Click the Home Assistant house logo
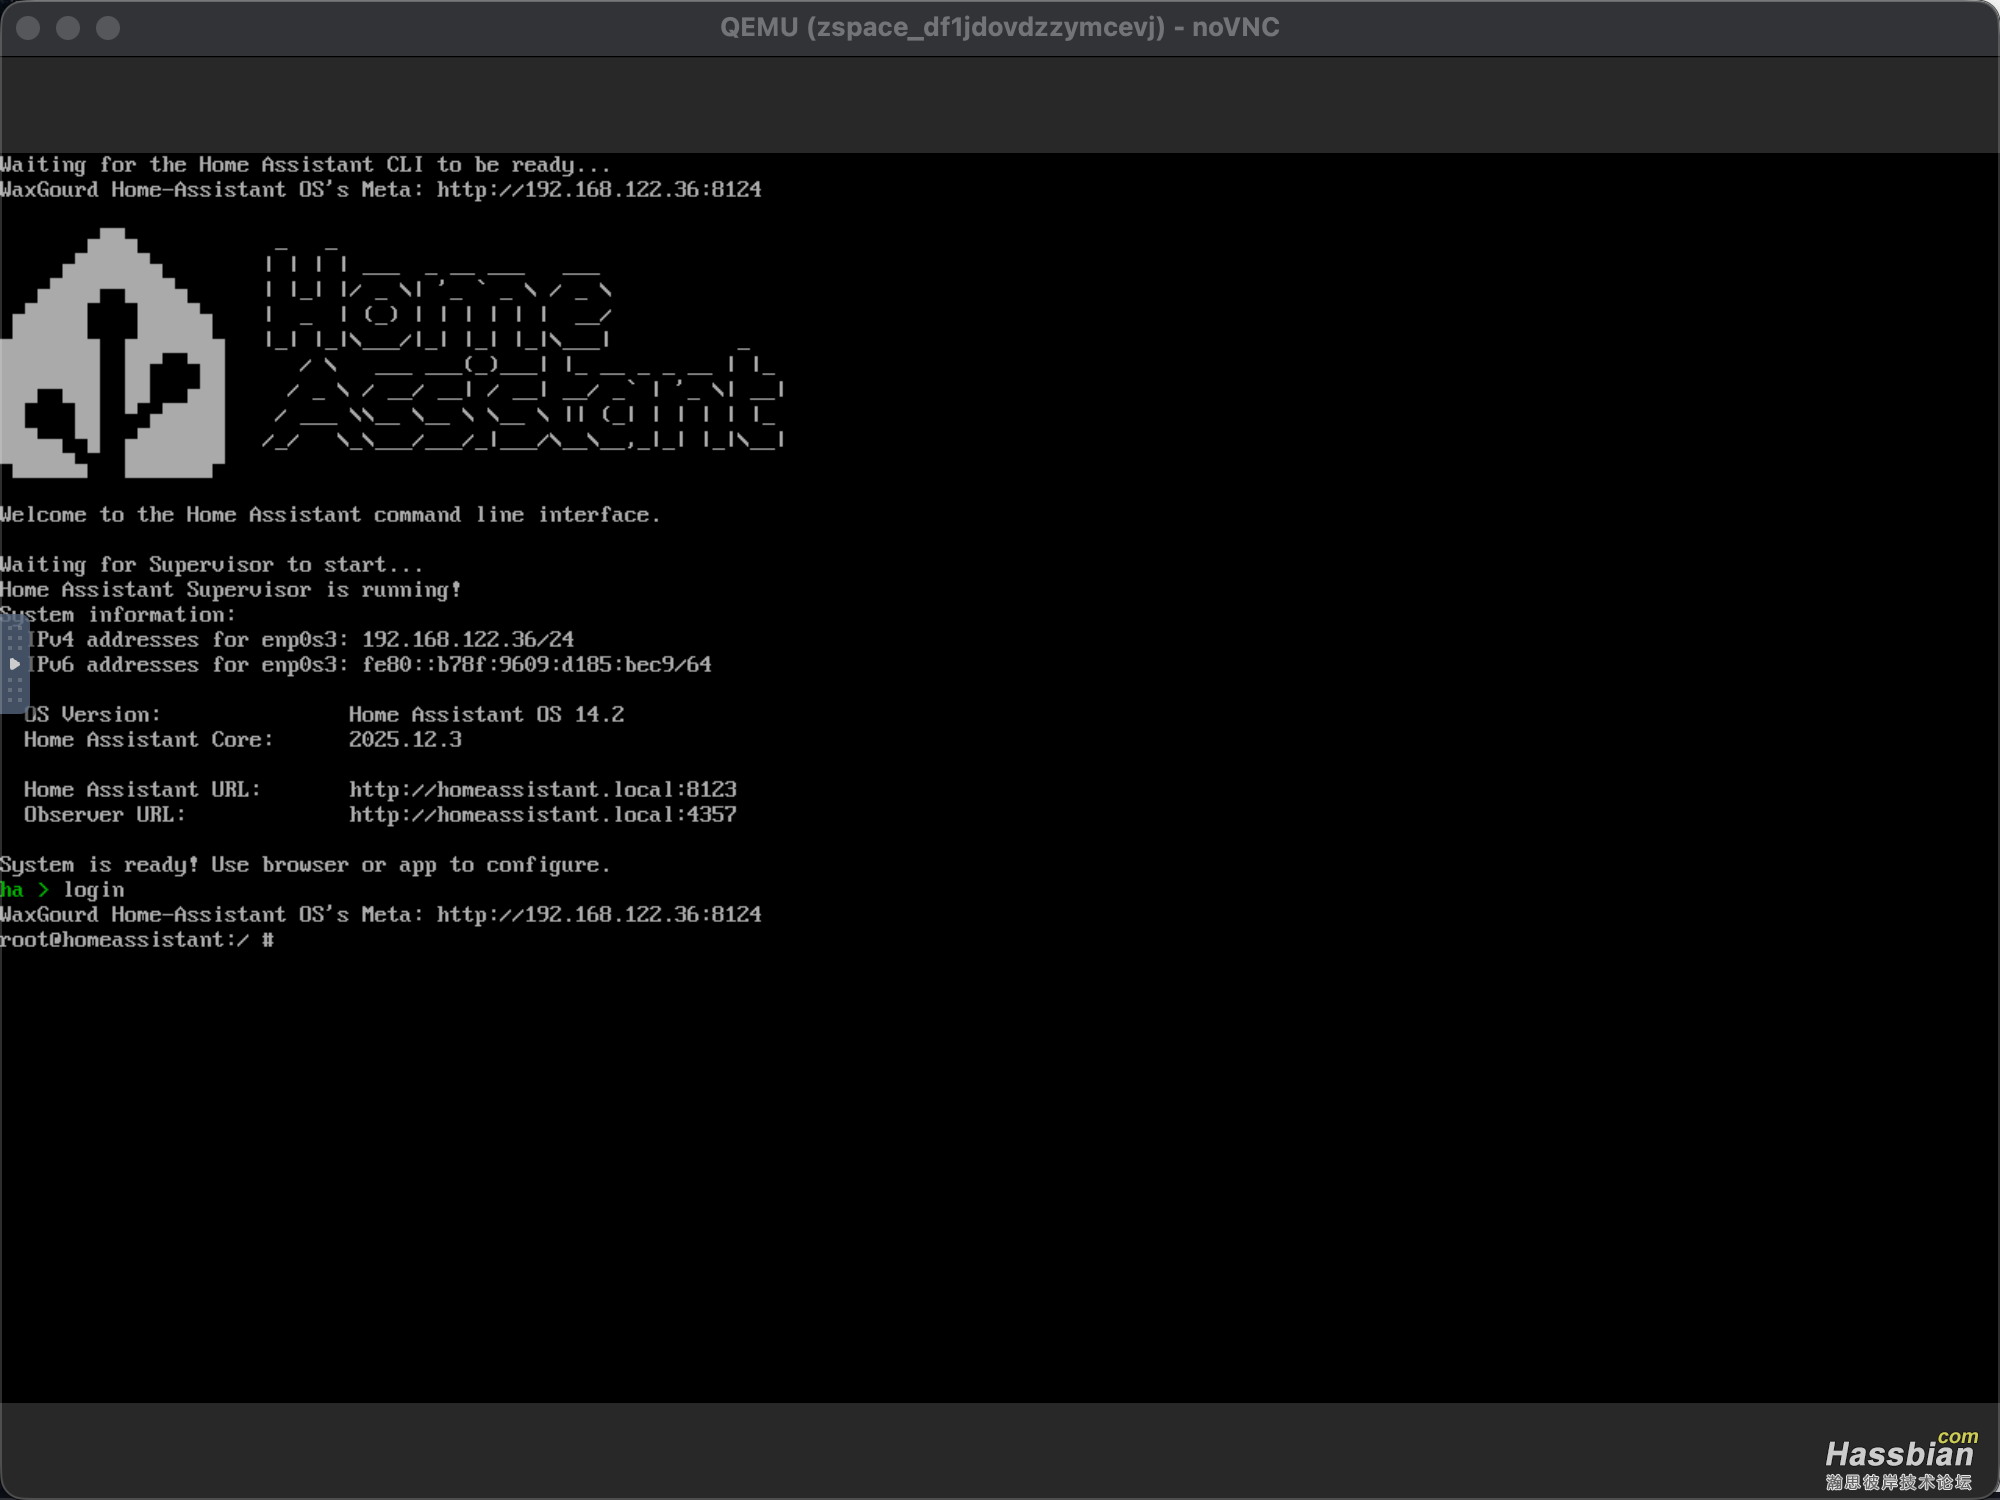The width and height of the screenshot is (2000, 1500). pyautogui.click(x=112, y=355)
